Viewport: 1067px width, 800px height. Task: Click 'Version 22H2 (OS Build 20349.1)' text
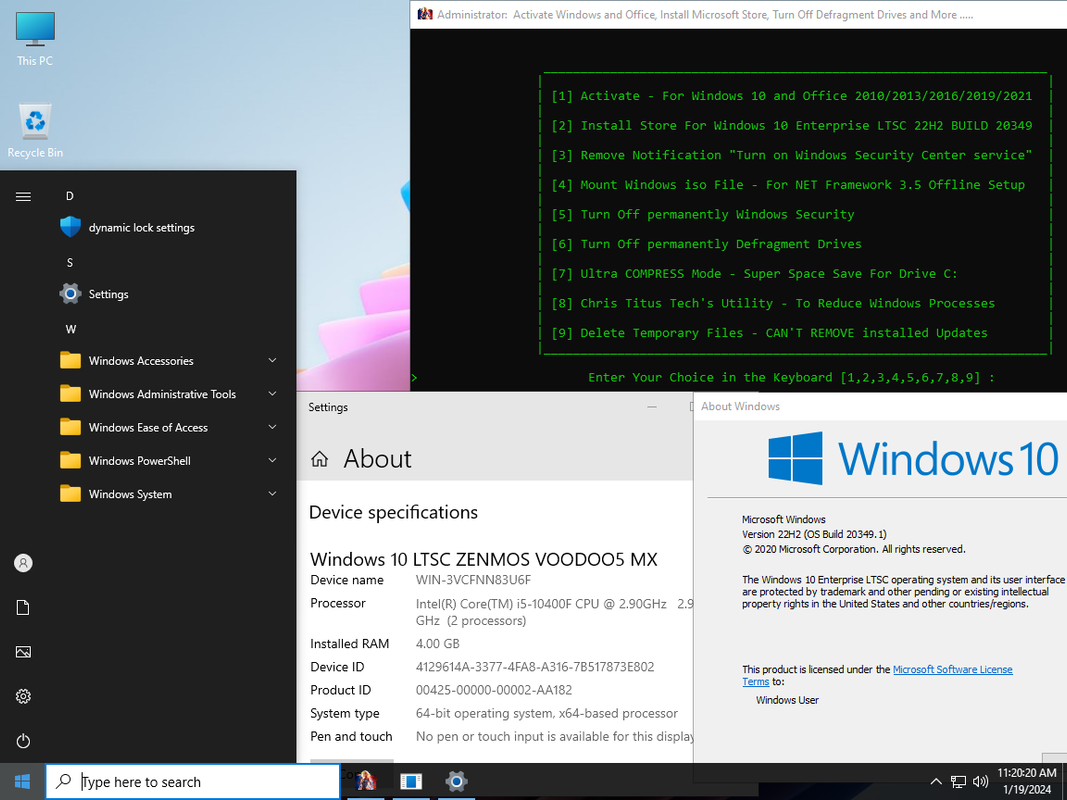814,534
